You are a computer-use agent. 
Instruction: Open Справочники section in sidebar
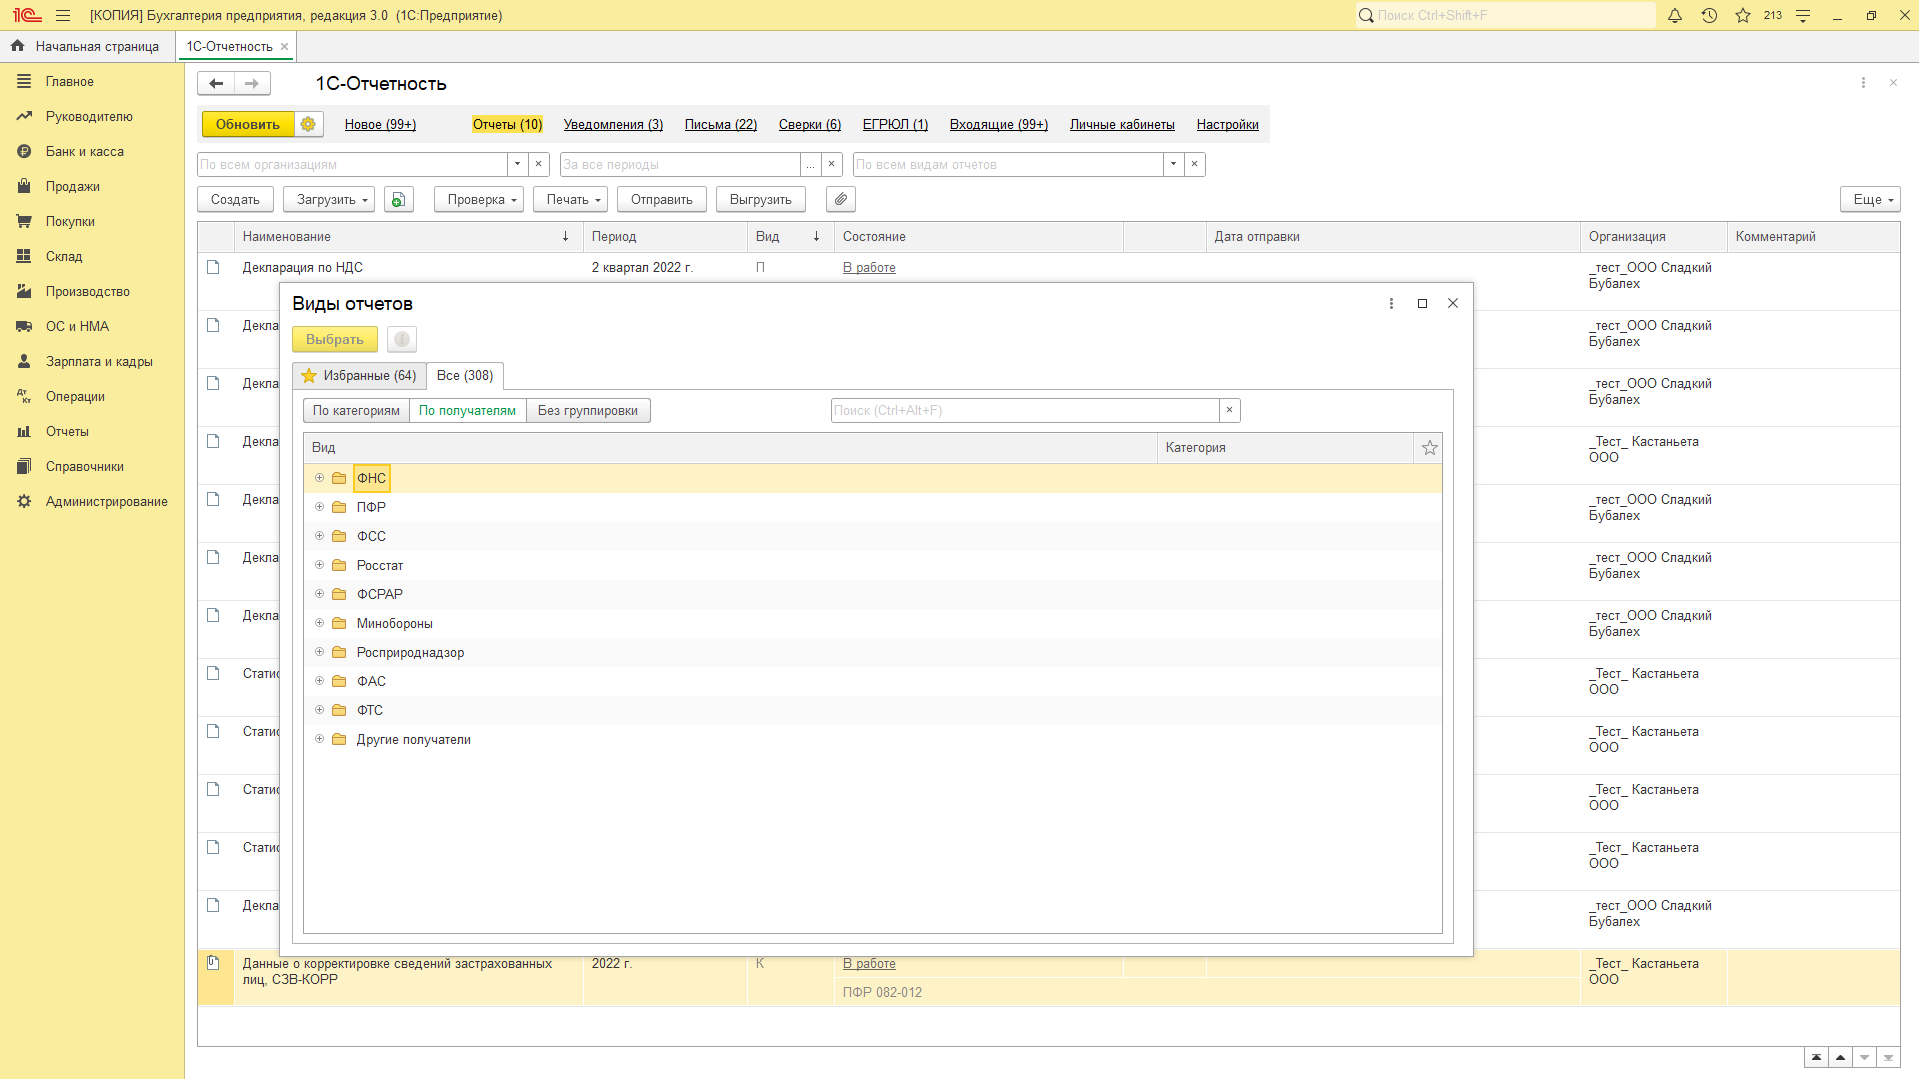pos(85,467)
